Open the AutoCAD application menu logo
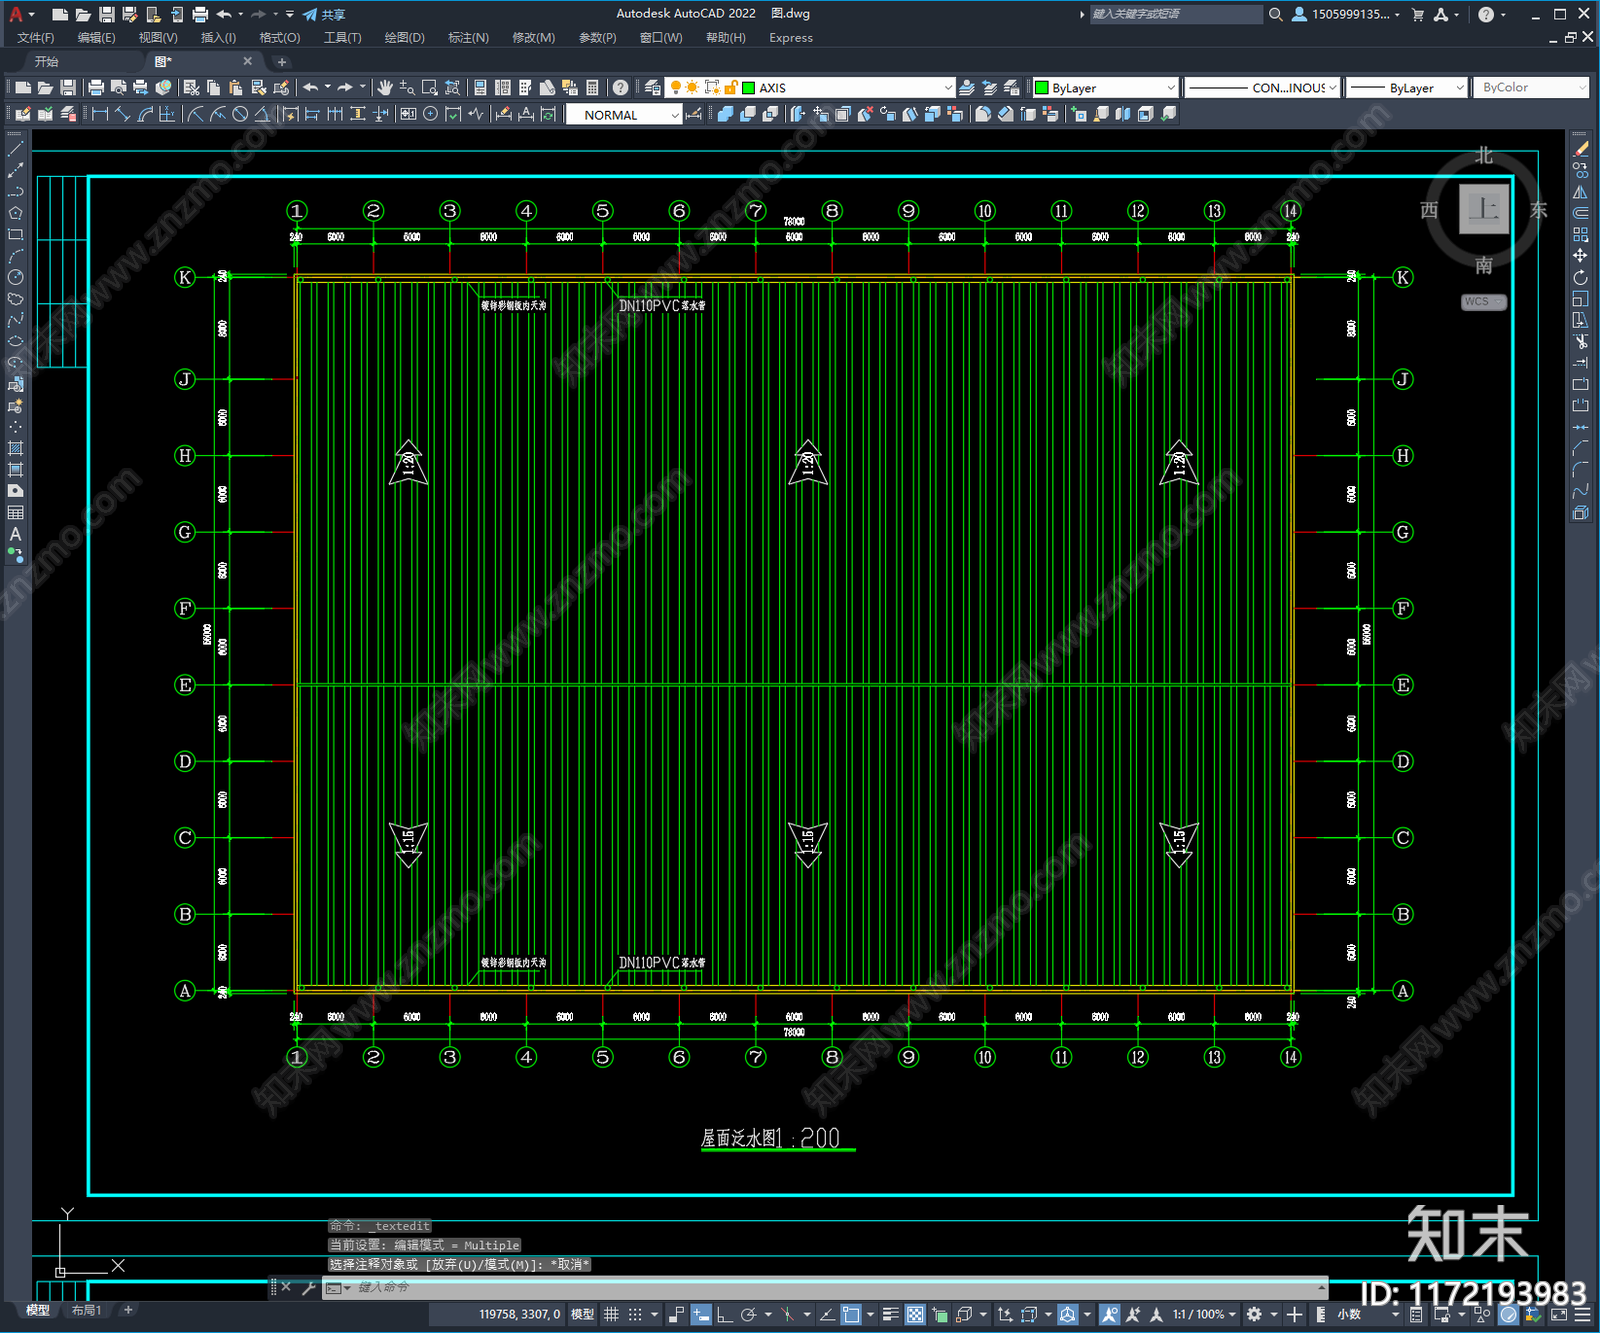Screen dimensions: 1600x1333 click(15, 14)
